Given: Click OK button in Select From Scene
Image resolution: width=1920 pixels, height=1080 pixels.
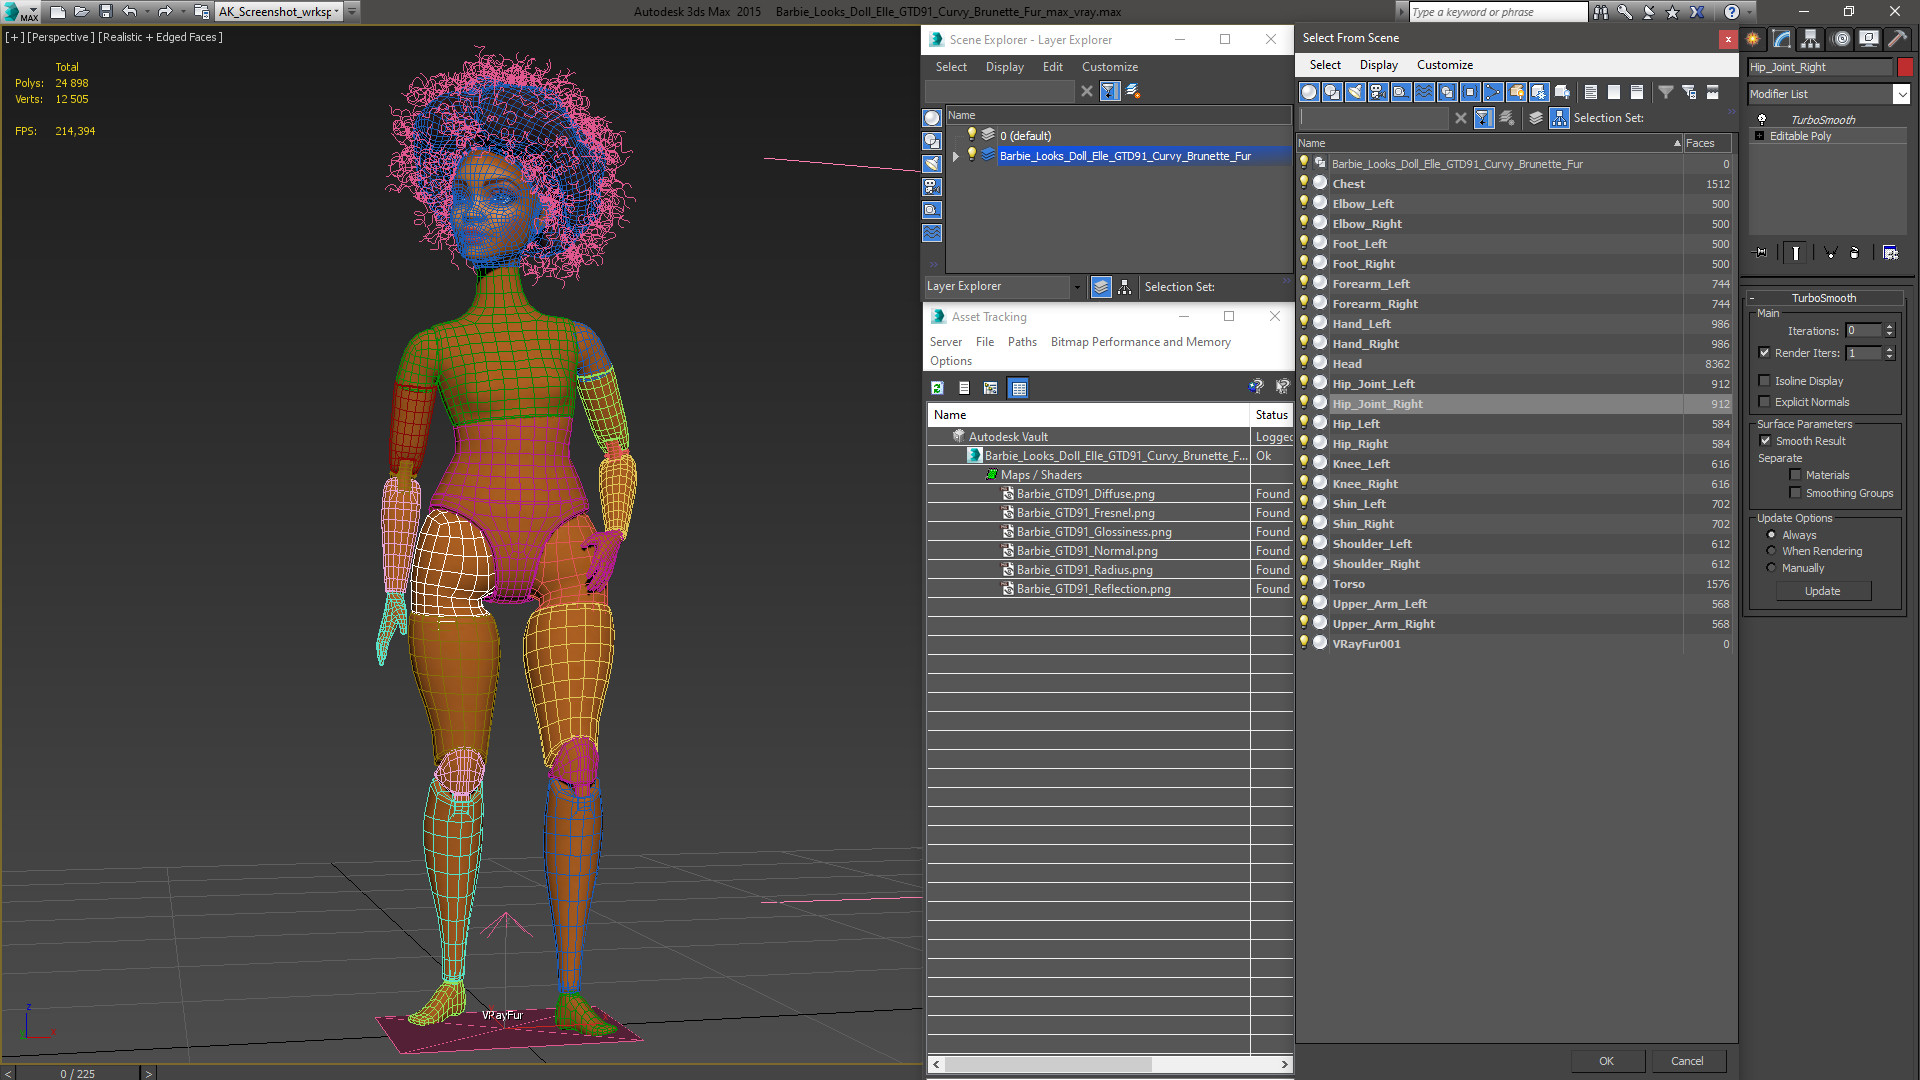Looking at the screenshot, I should tap(1606, 1061).
